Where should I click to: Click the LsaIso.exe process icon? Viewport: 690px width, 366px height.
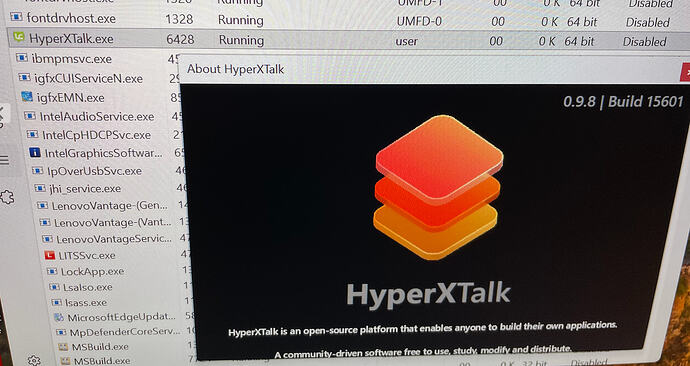54,287
